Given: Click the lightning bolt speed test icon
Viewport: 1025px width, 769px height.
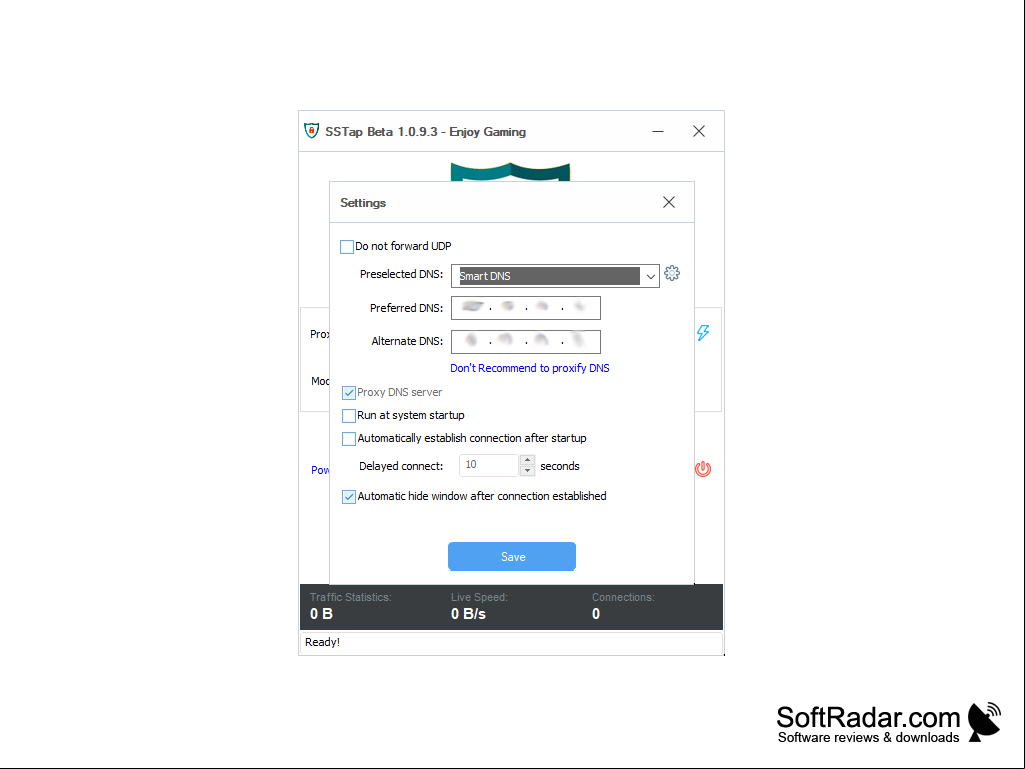Looking at the screenshot, I should pyautogui.click(x=703, y=333).
